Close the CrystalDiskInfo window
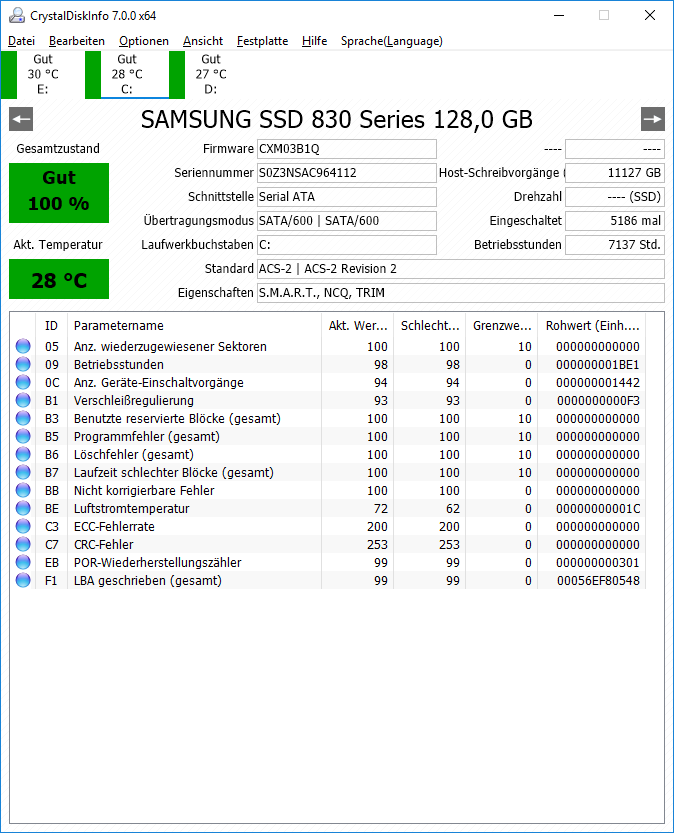 650,15
